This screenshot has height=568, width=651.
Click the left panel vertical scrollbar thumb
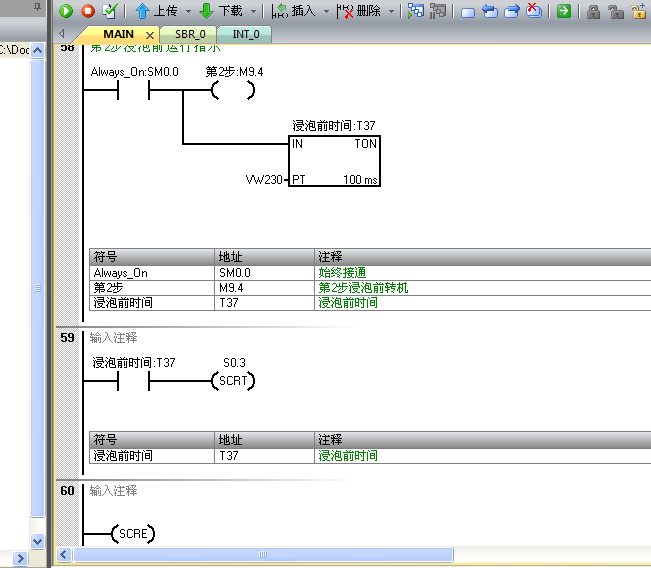point(37,288)
